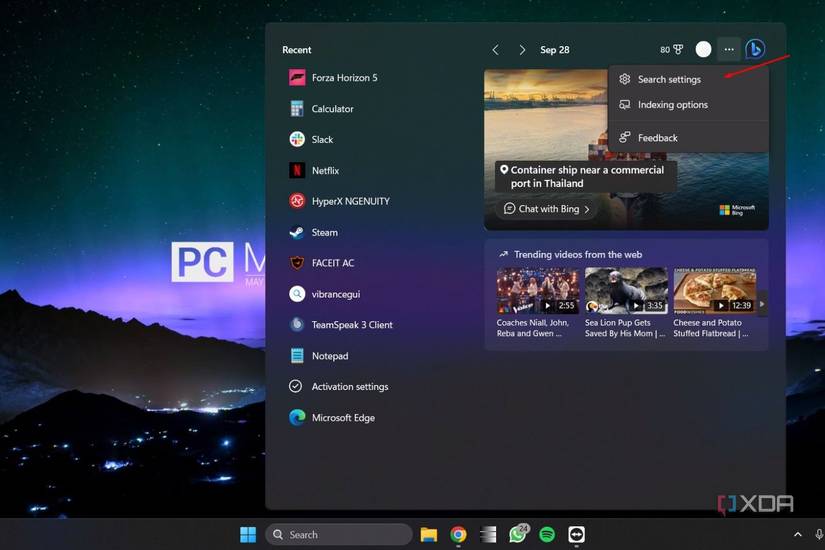Screen dimensions: 825x550
Task: Launch Notepad from its icon
Action: [x=297, y=356]
